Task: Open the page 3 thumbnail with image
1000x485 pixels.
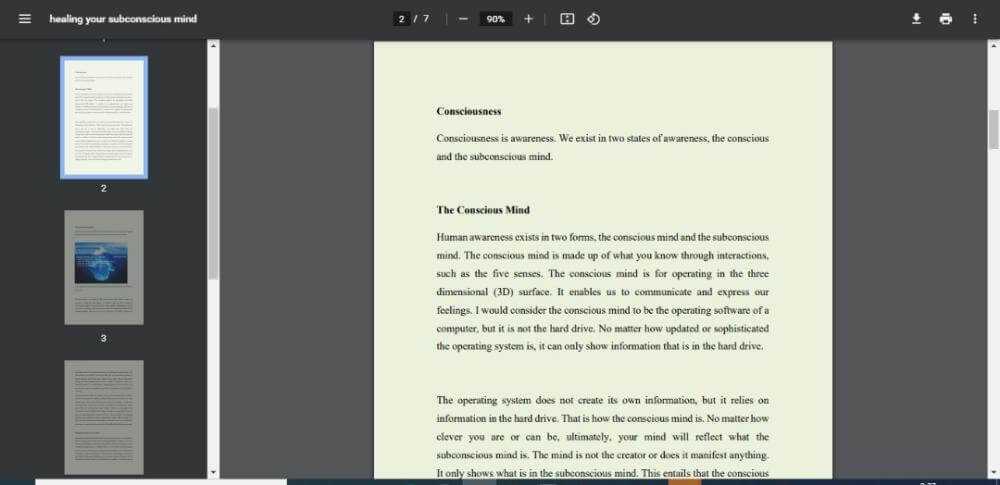Action: (104, 267)
